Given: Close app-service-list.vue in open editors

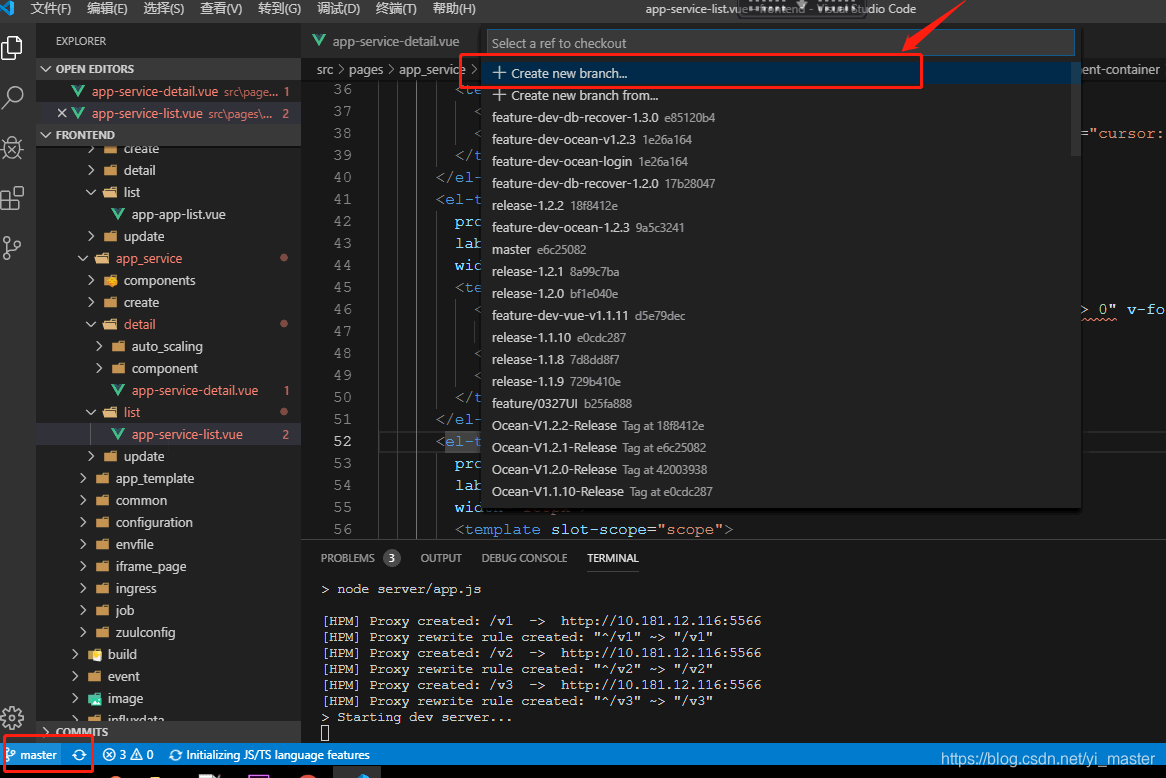Looking at the screenshot, I should pos(62,113).
